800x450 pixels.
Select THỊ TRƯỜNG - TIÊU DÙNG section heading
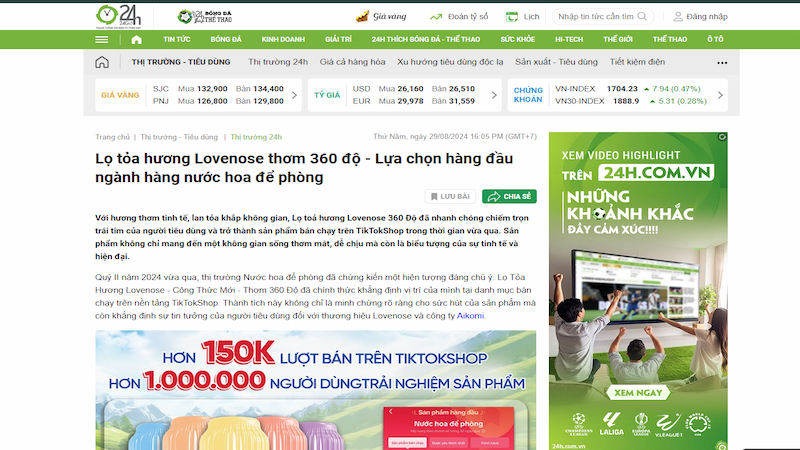click(x=181, y=62)
